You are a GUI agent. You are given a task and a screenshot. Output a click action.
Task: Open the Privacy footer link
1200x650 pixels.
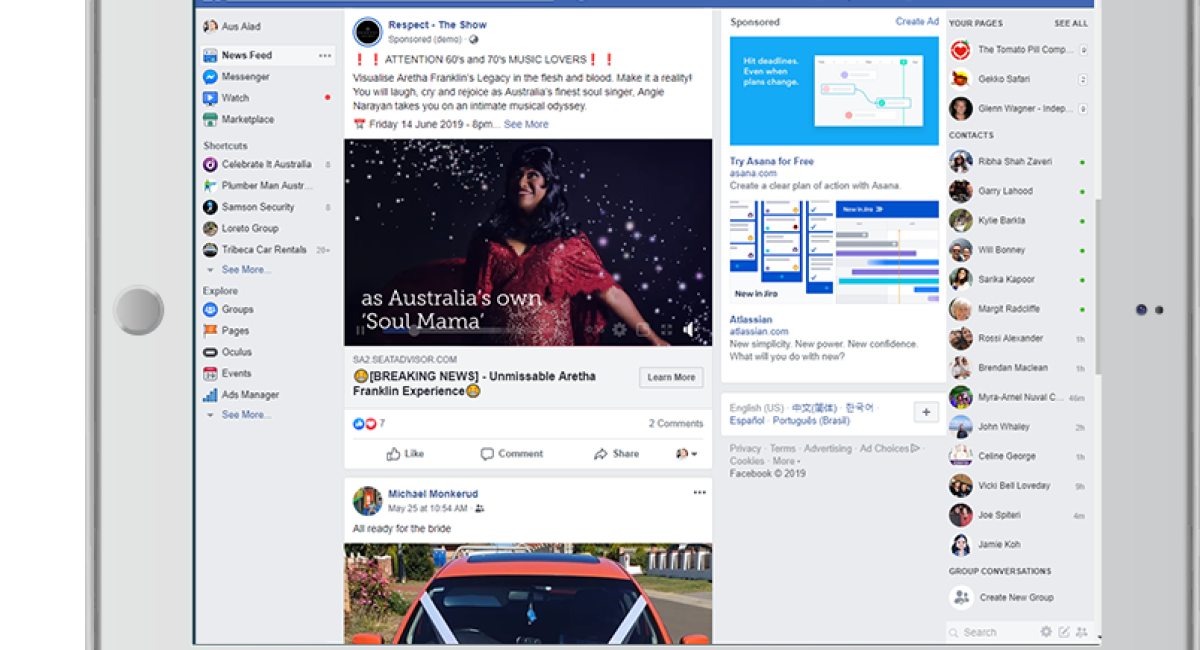[x=745, y=449]
